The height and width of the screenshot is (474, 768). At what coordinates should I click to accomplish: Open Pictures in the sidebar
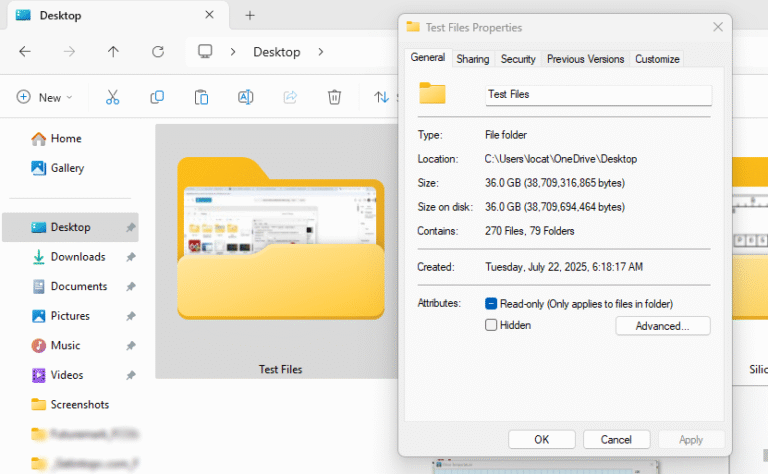click(x=70, y=316)
